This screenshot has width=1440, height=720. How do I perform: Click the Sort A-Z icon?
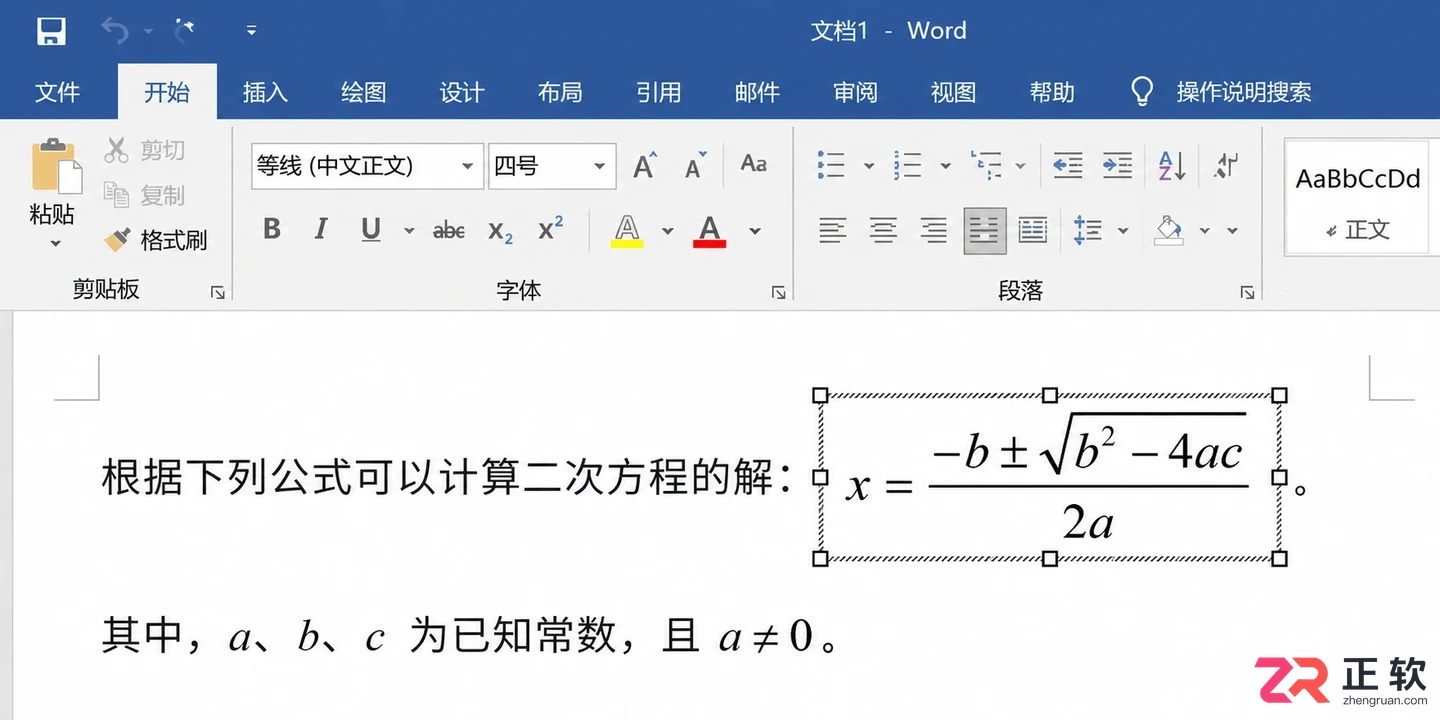1172,165
